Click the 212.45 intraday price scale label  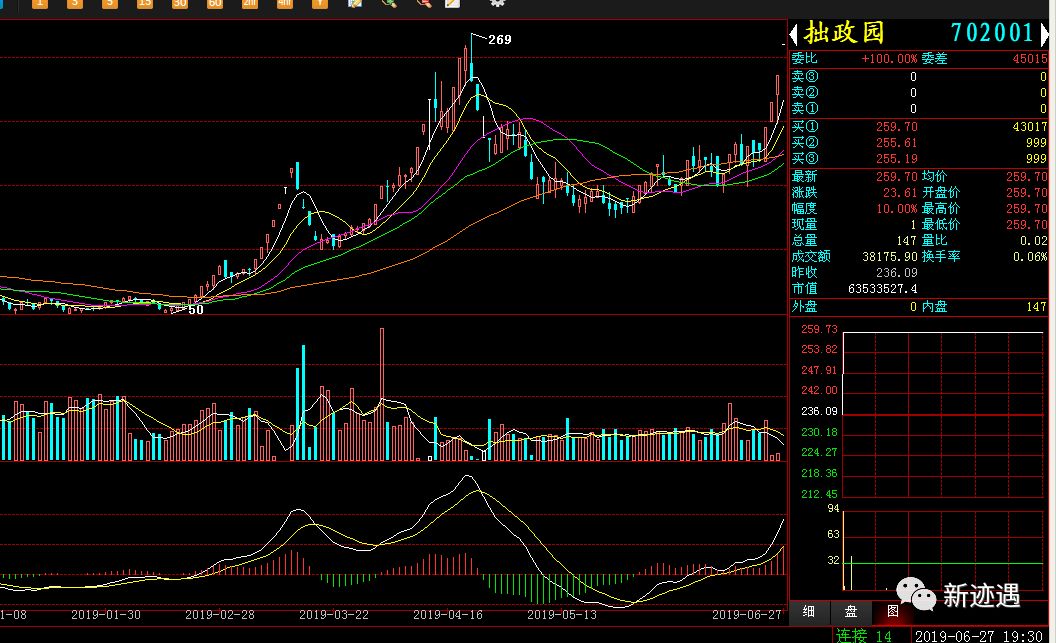point(819,494)
